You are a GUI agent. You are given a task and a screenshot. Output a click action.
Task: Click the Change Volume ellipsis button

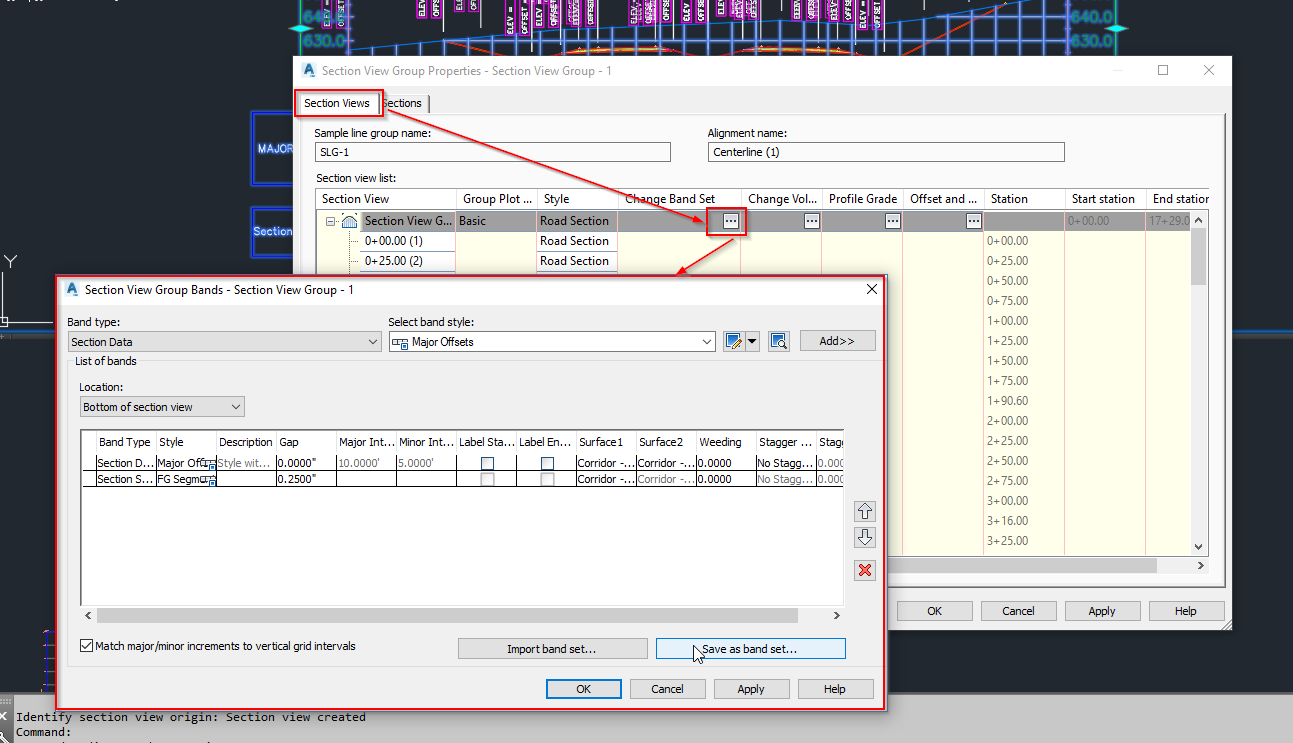point(811,221)
